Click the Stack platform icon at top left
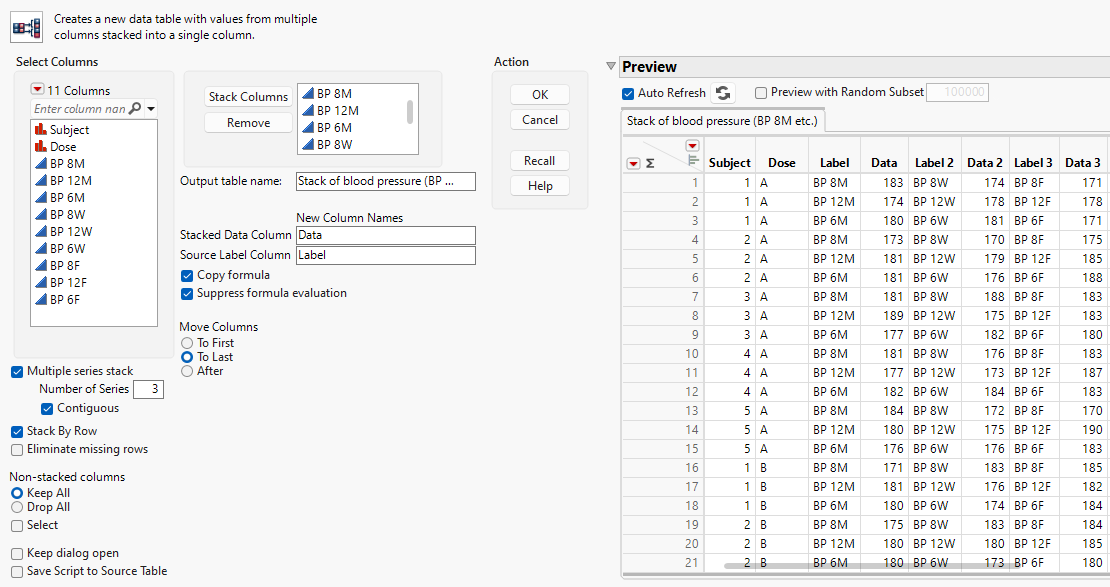 click(x=26, y=28)
